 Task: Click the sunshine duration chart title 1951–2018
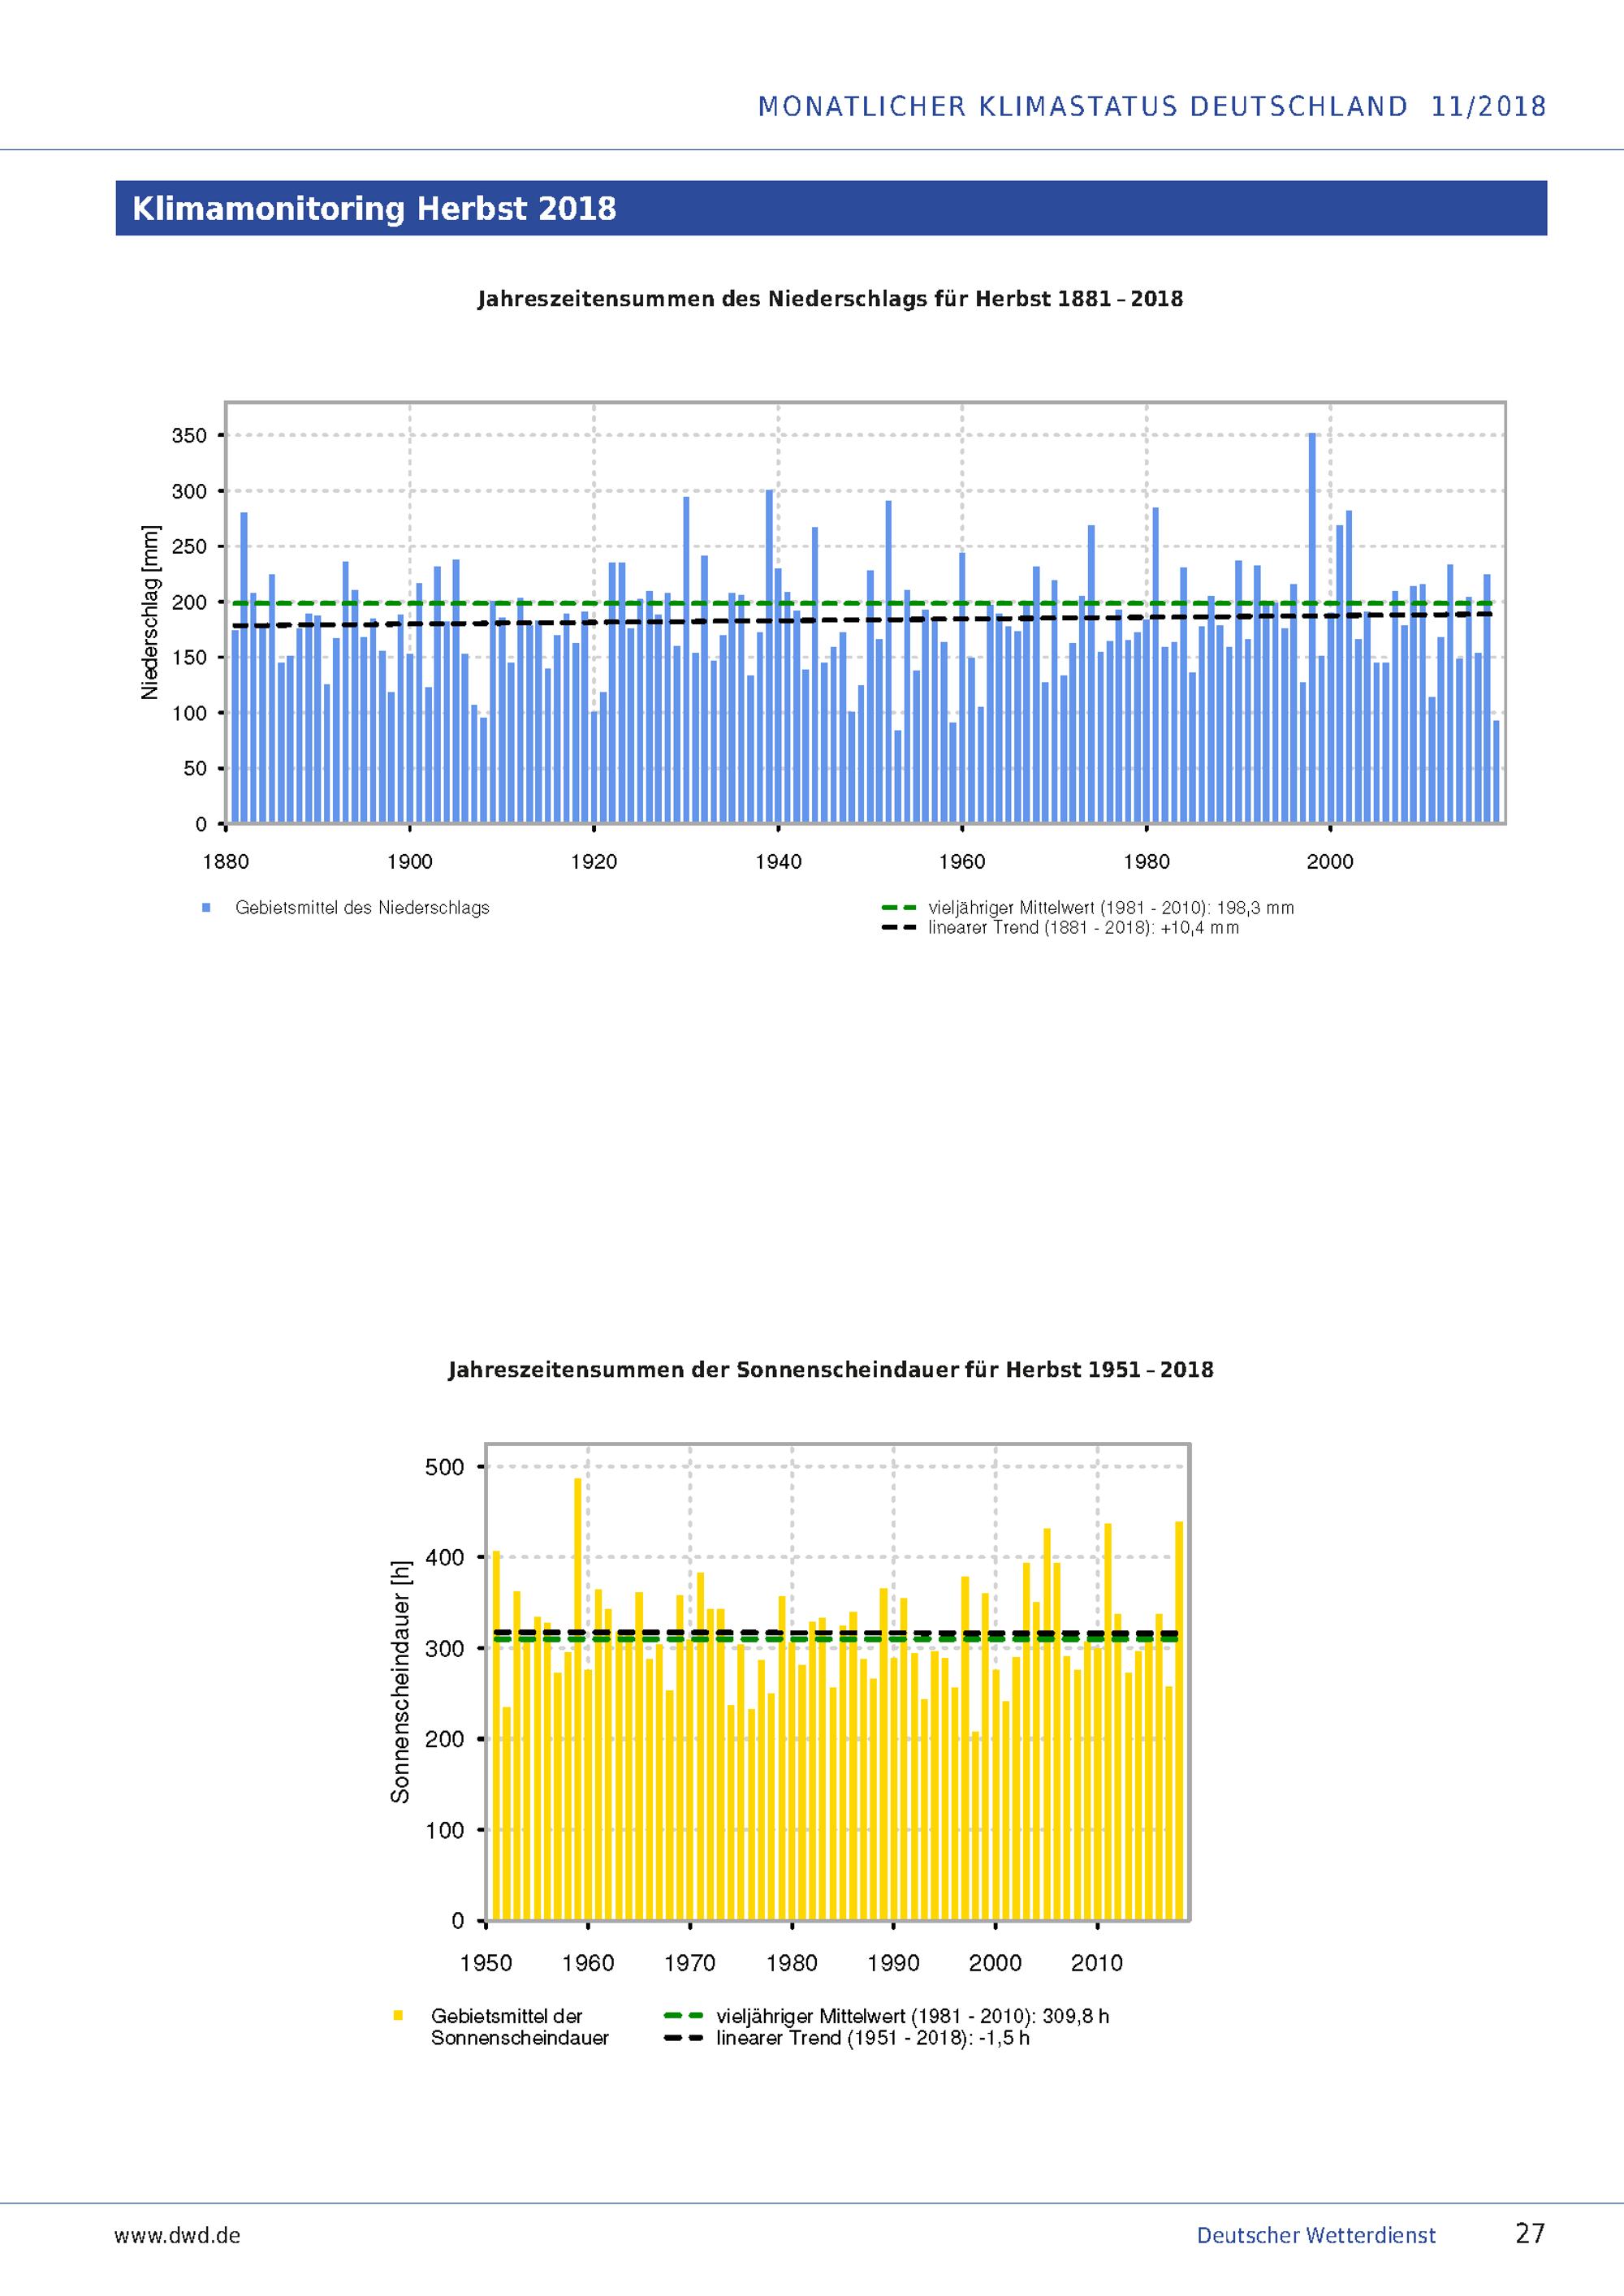pyautogui.click(x=830, y=1369)
